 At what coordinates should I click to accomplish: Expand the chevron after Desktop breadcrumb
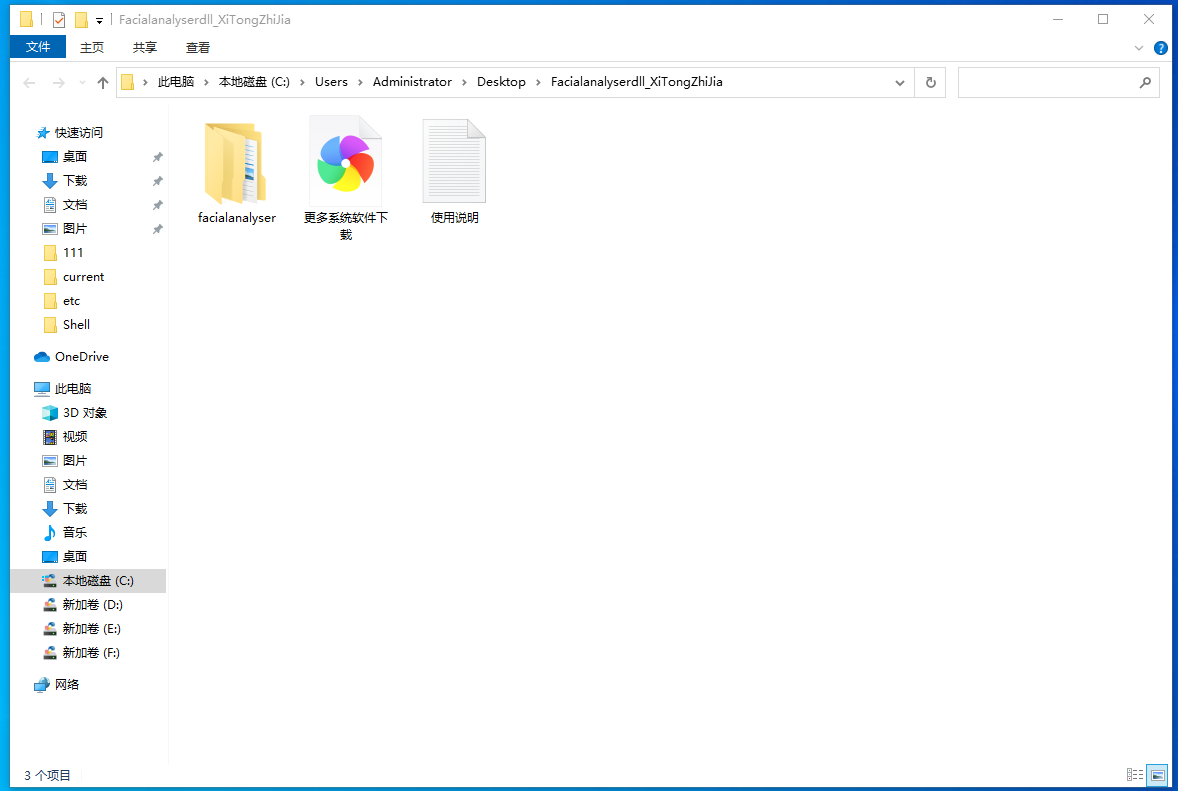click(538, 82)
